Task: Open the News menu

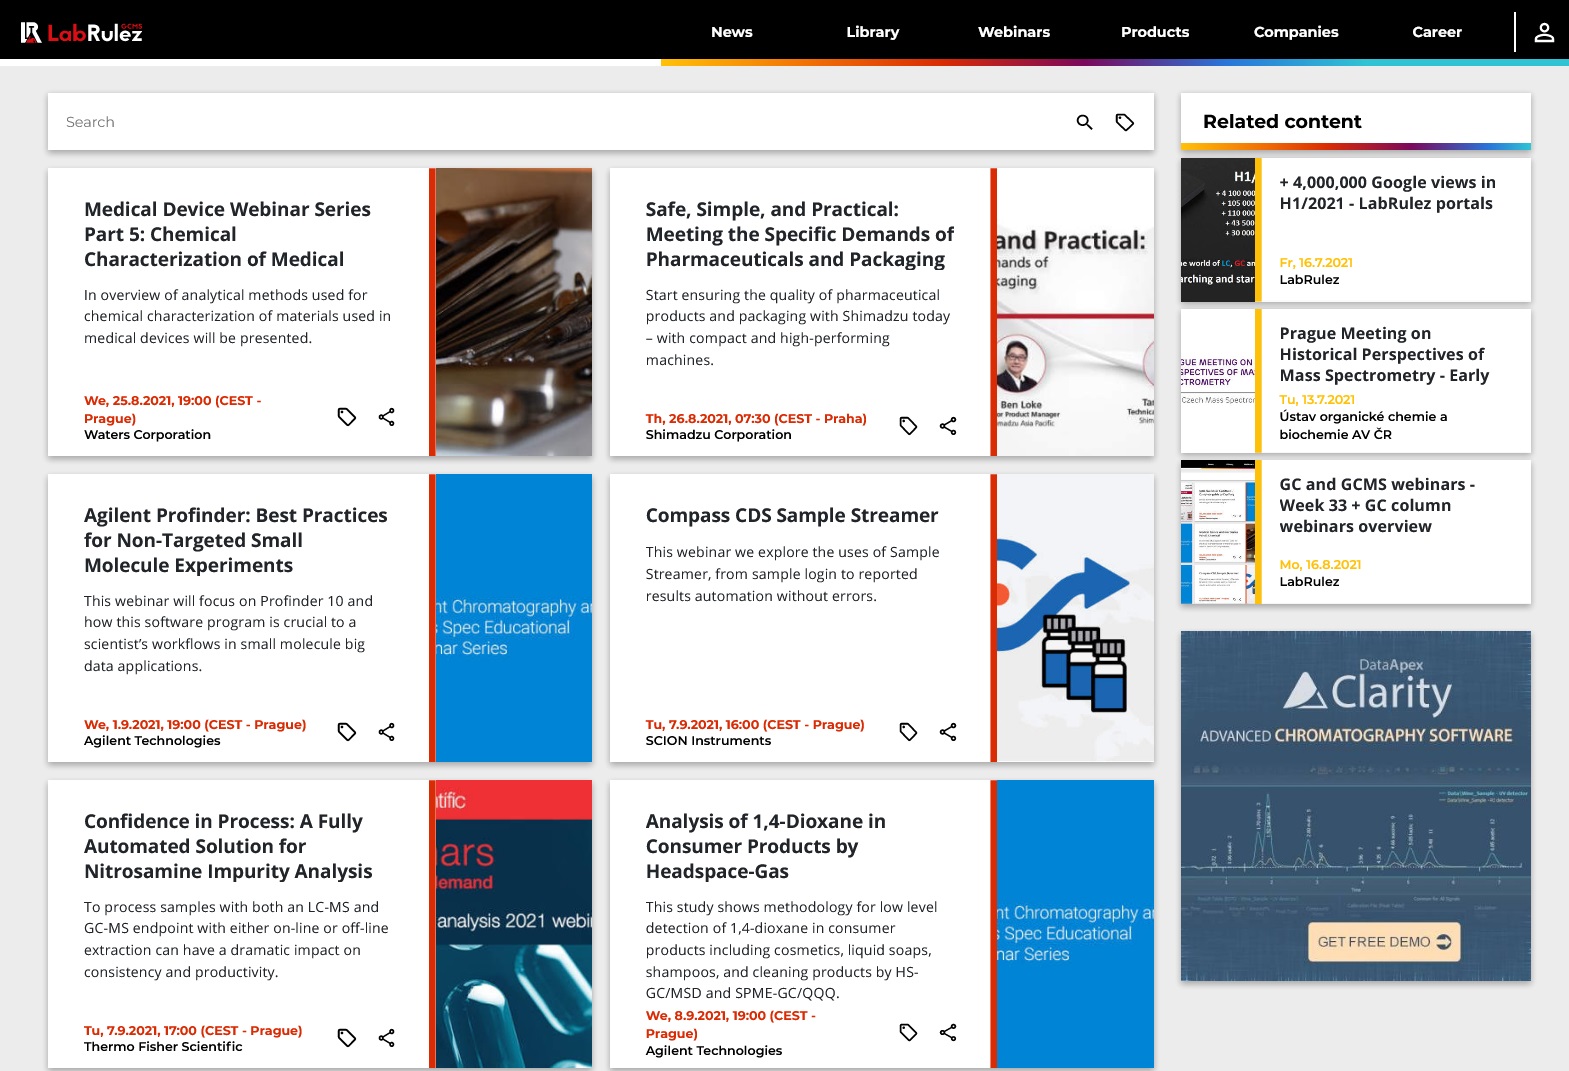Action: pyautogui.click(x=732, y=32)
